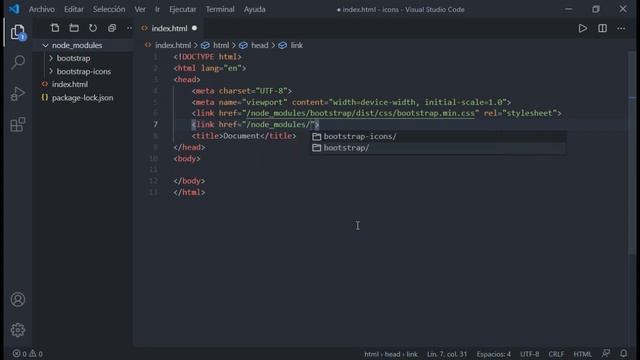Open notifications bell in status bar
This screenshot has width=640, height=360.
click(x=624, y=353)
